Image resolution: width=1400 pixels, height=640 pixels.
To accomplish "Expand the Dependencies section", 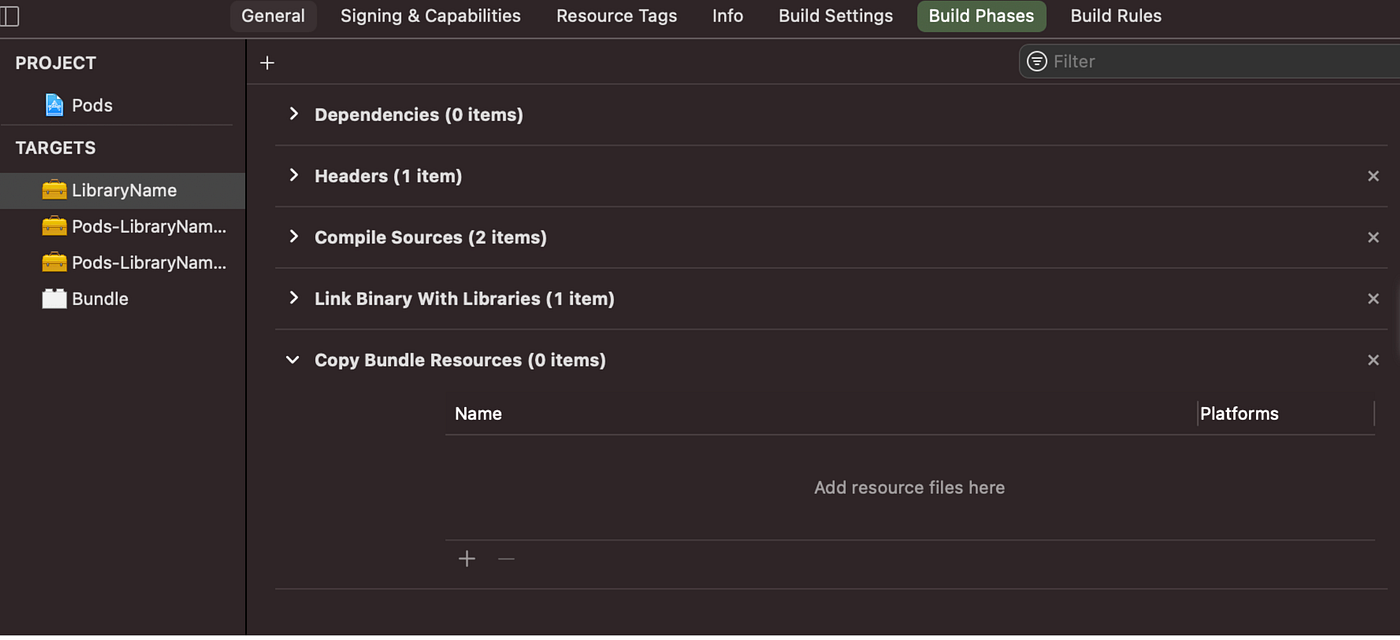I will click(293, 114).
